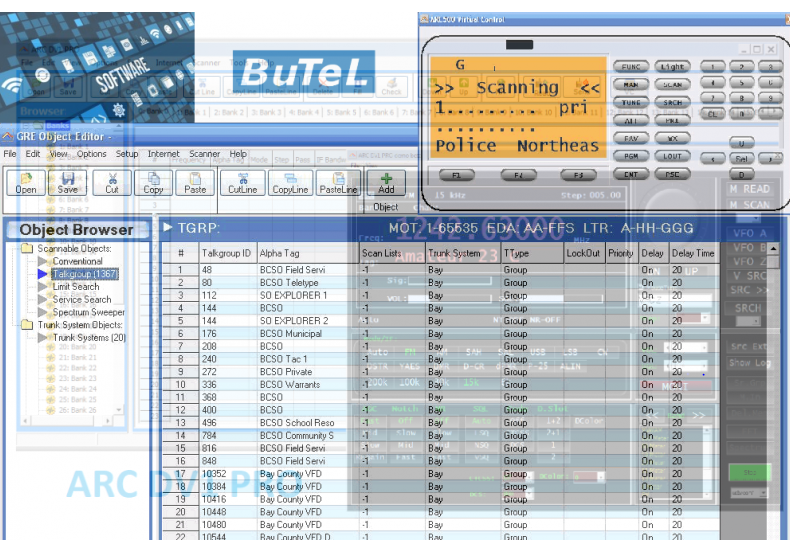The height and width of the screenshot is (555, 790).
Task: Click the Copy toolbar icon
Action: coord(153,181)
